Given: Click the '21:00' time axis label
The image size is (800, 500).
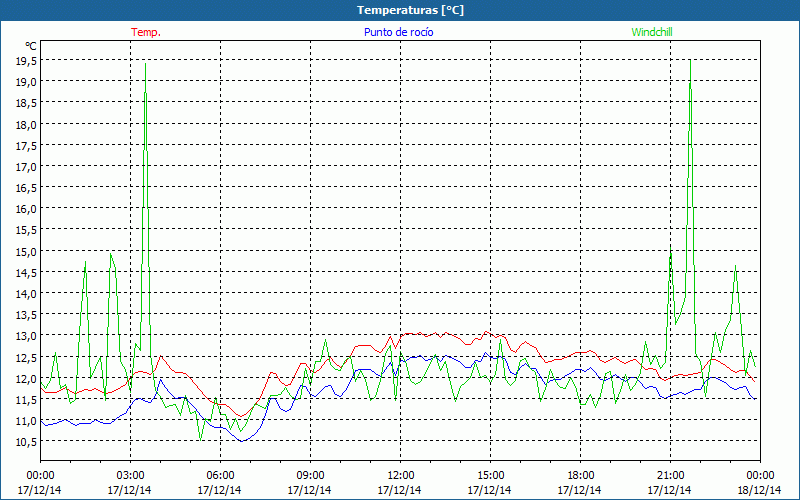Looking at the screenshot, I should (670, 476).
